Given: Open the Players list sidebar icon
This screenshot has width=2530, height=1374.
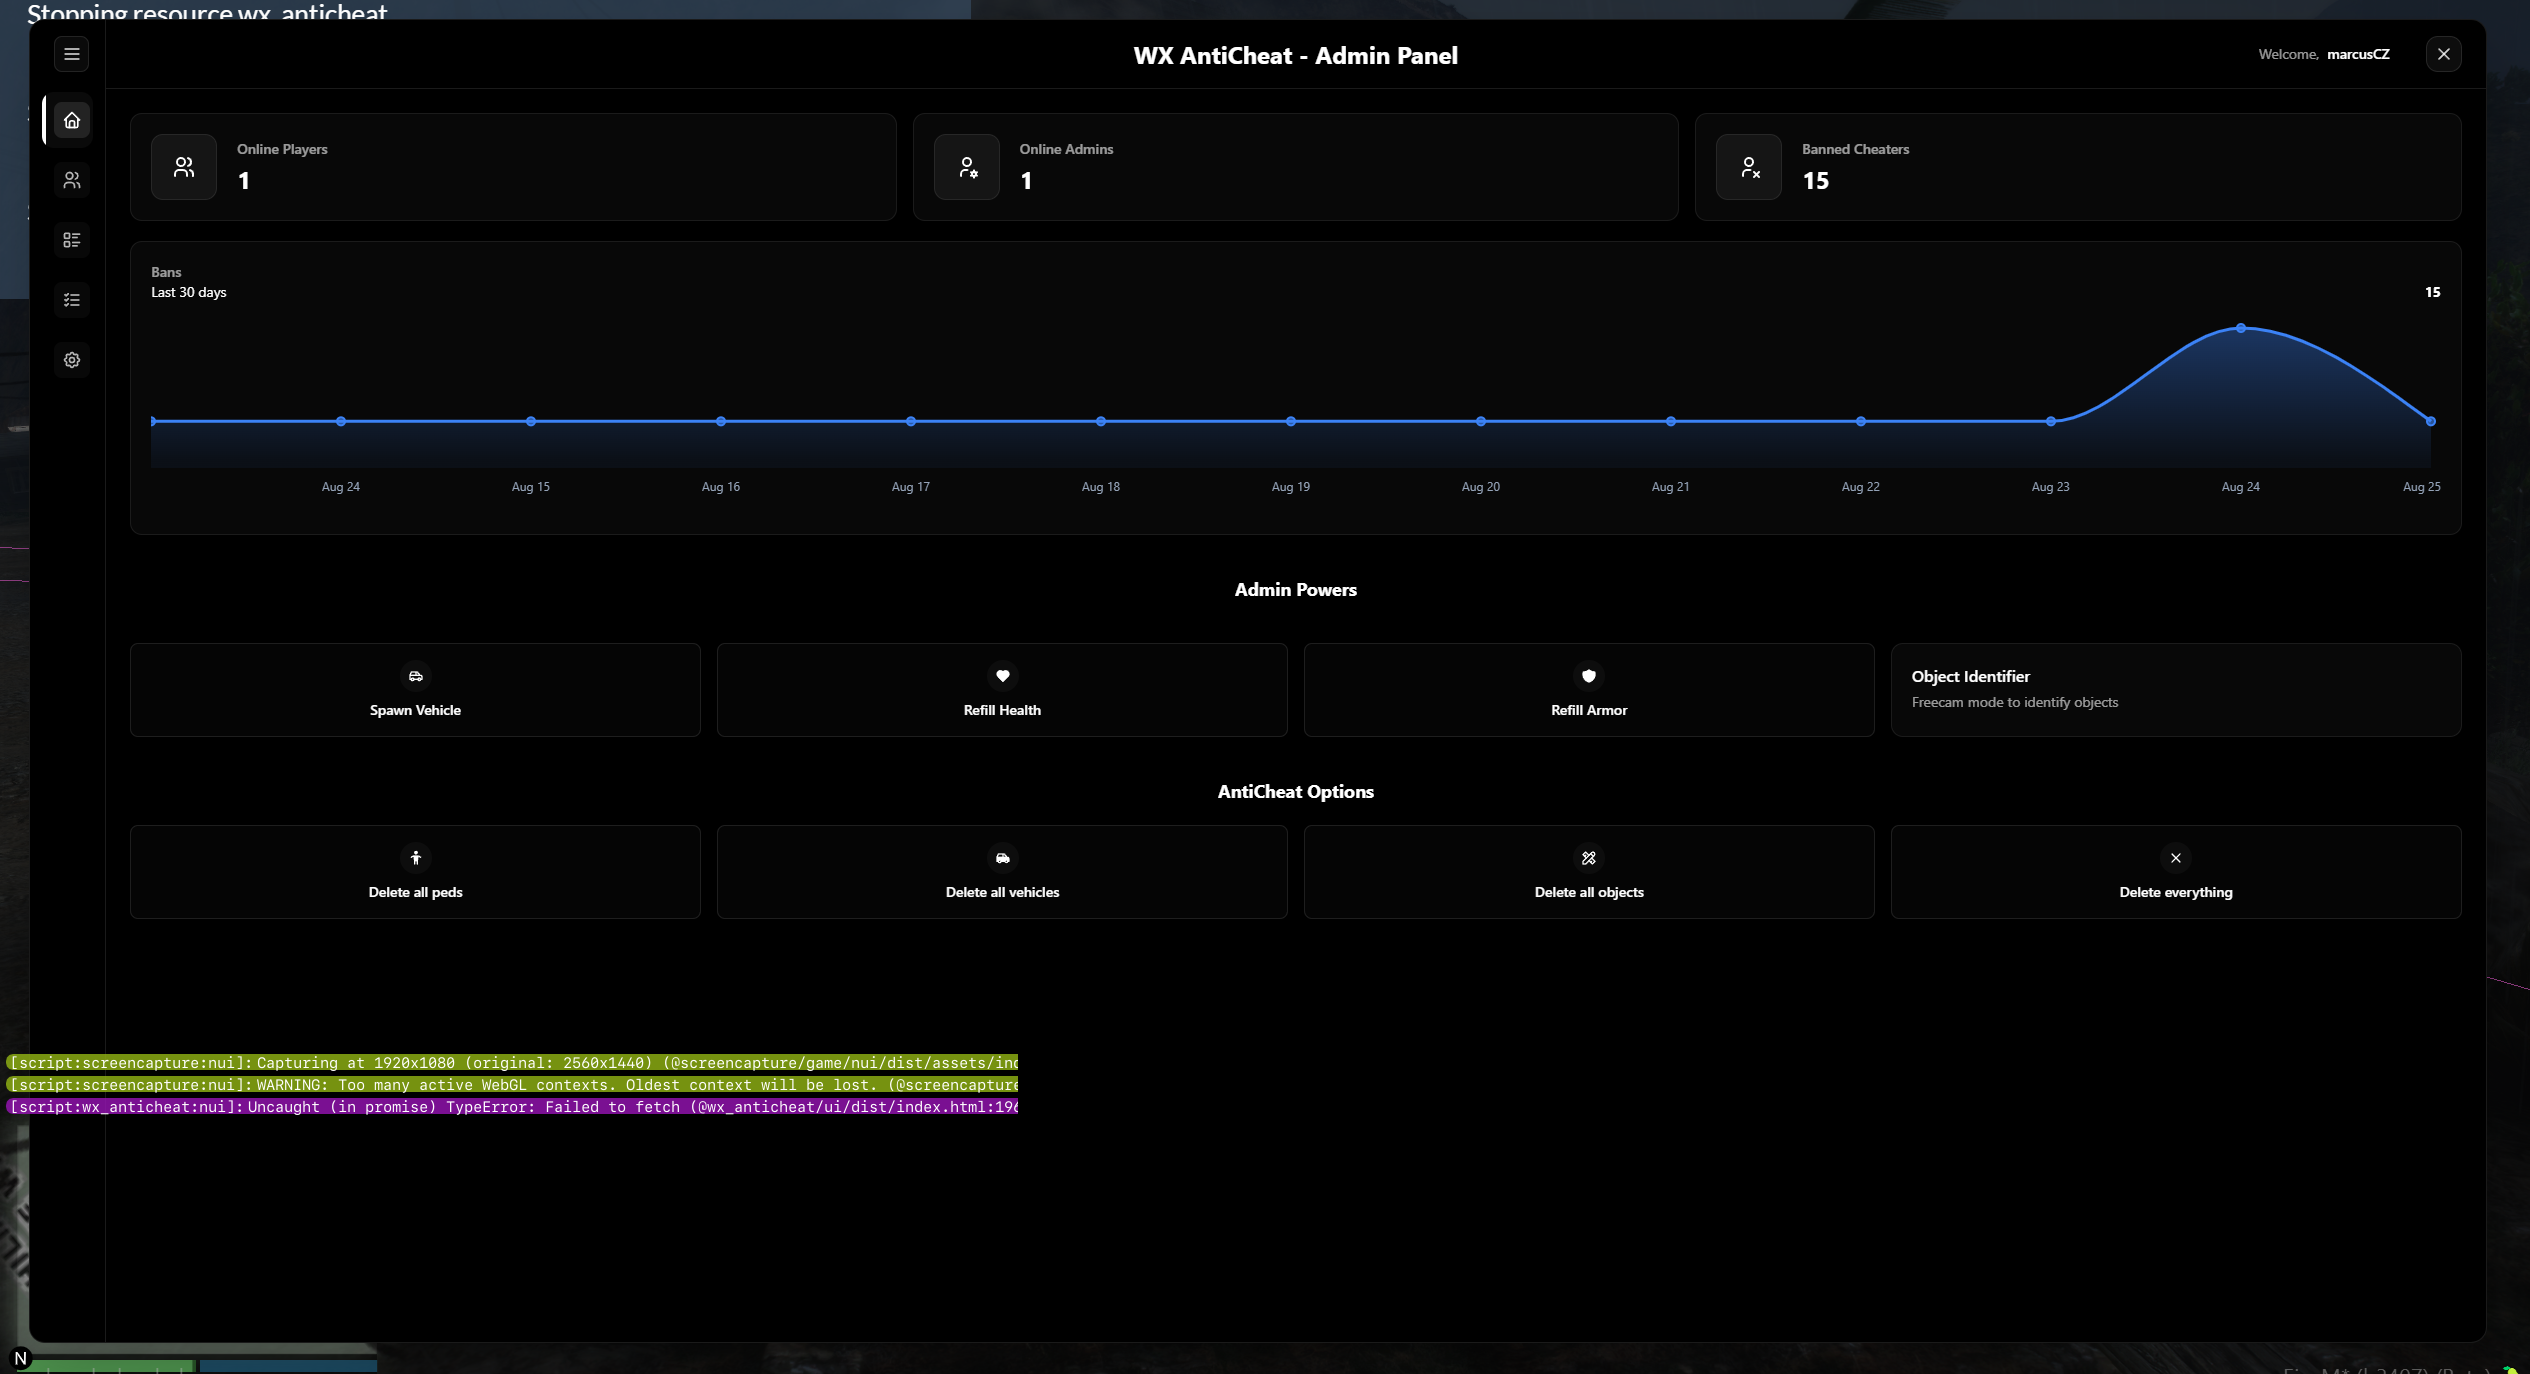Looking at the screenshot, I should tap(71, 180).
